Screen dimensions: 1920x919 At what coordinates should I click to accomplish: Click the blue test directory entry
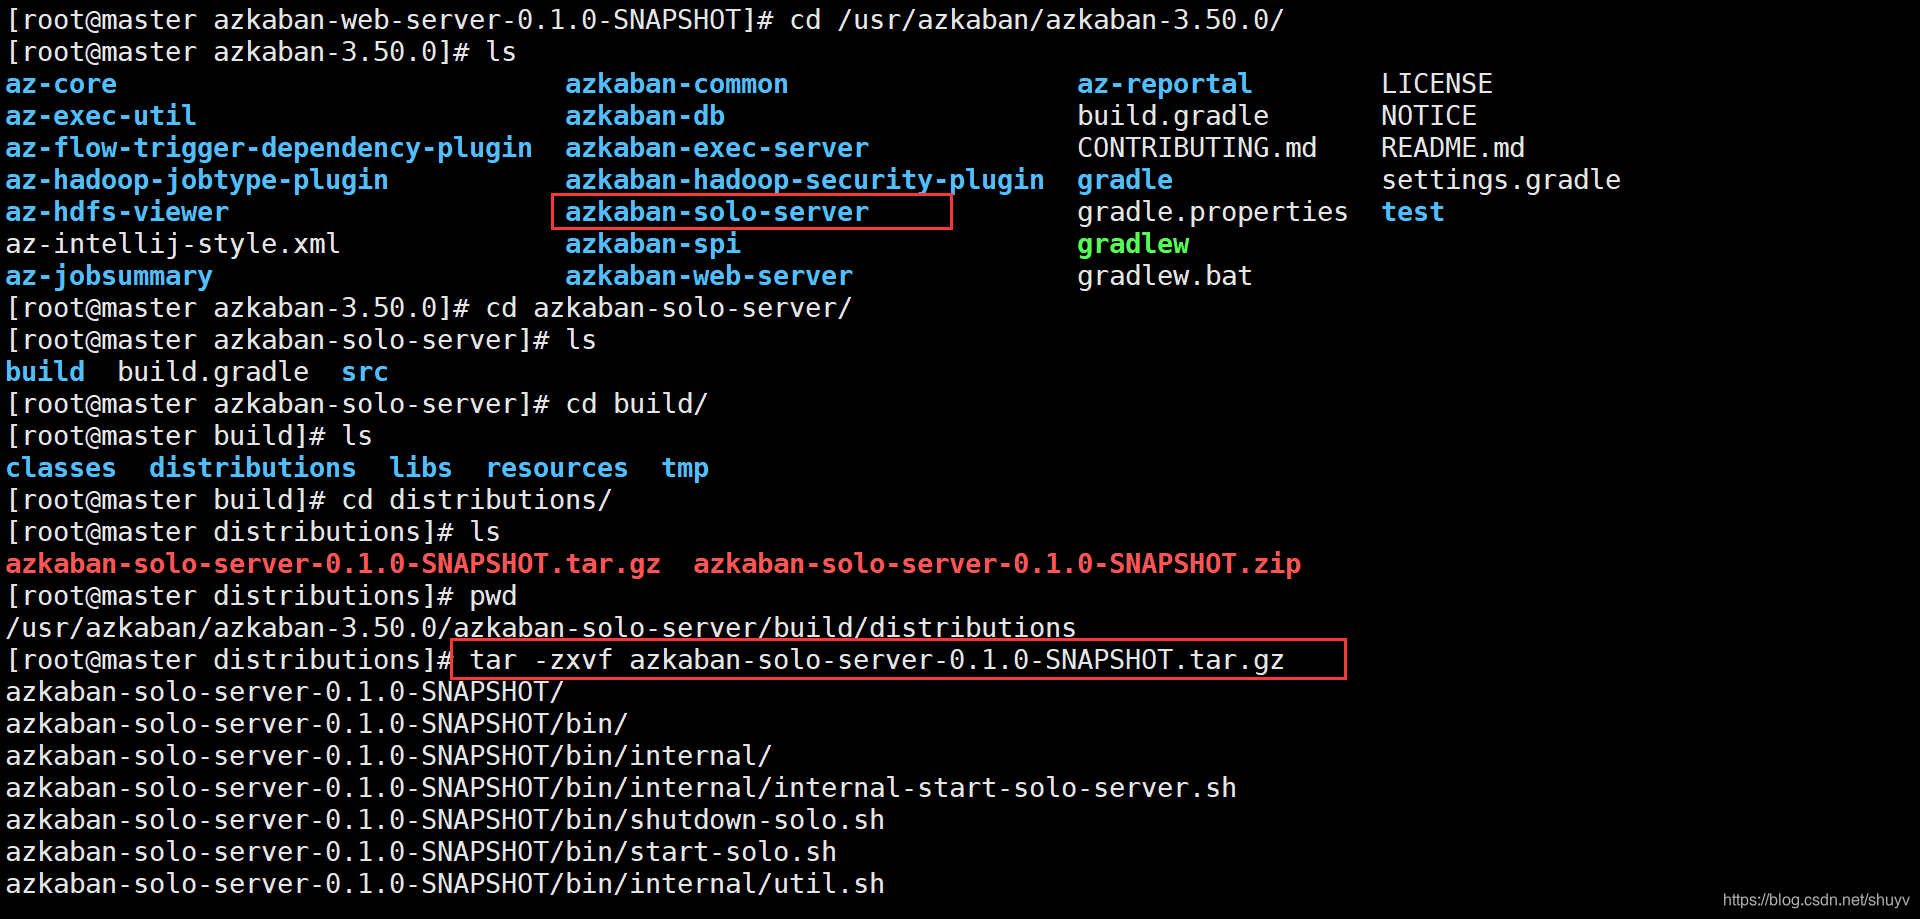[x=1413, y=212]
